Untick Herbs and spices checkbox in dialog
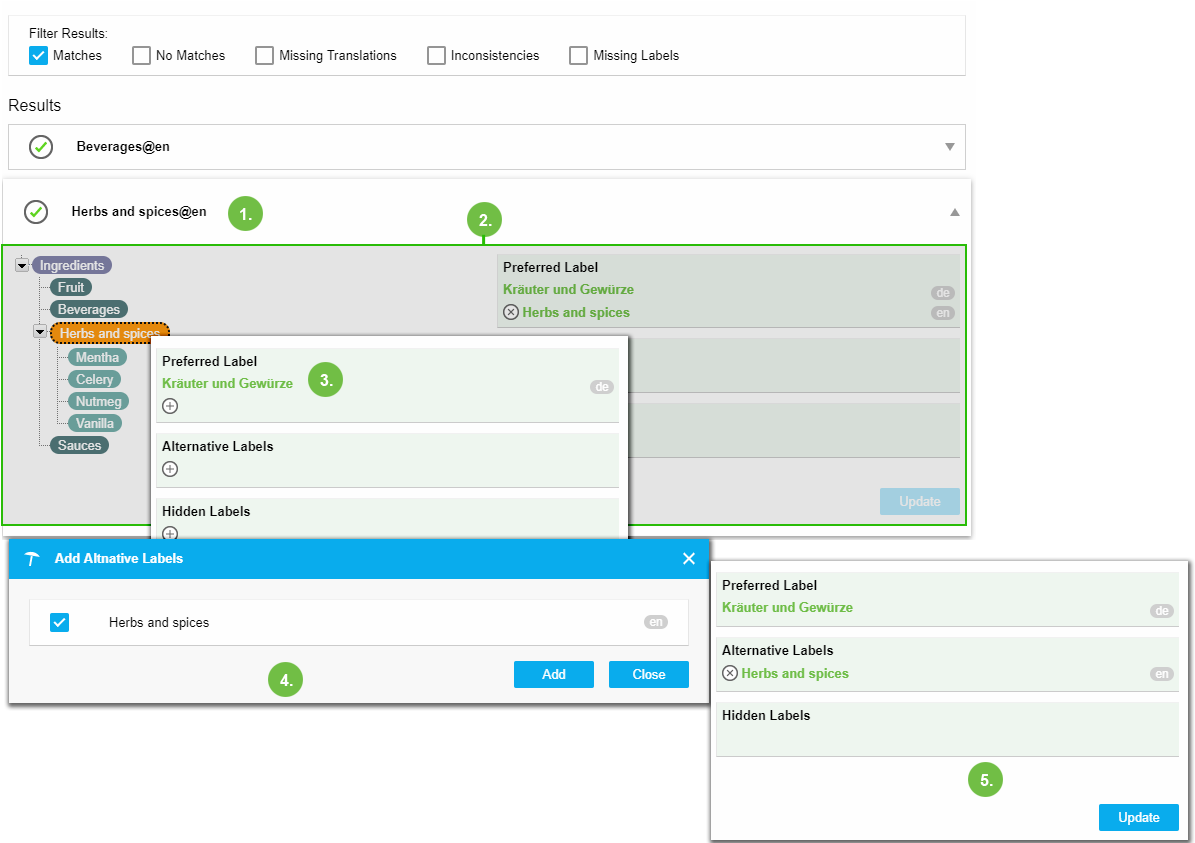 60,623
